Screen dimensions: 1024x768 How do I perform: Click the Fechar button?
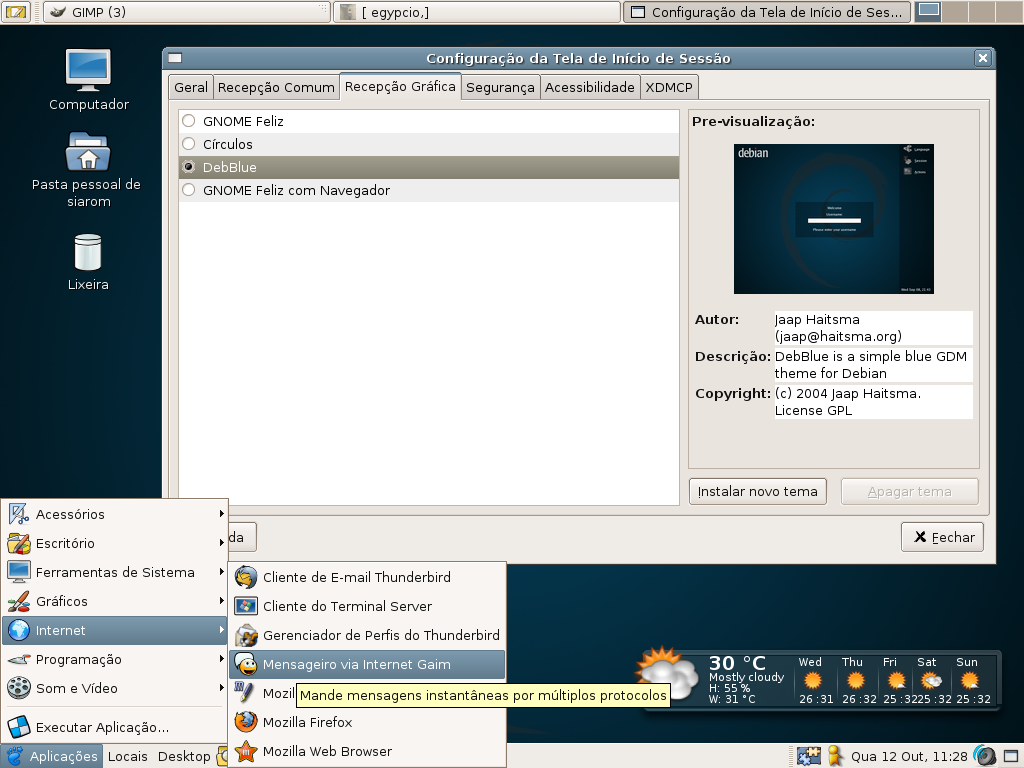point(942,537)
